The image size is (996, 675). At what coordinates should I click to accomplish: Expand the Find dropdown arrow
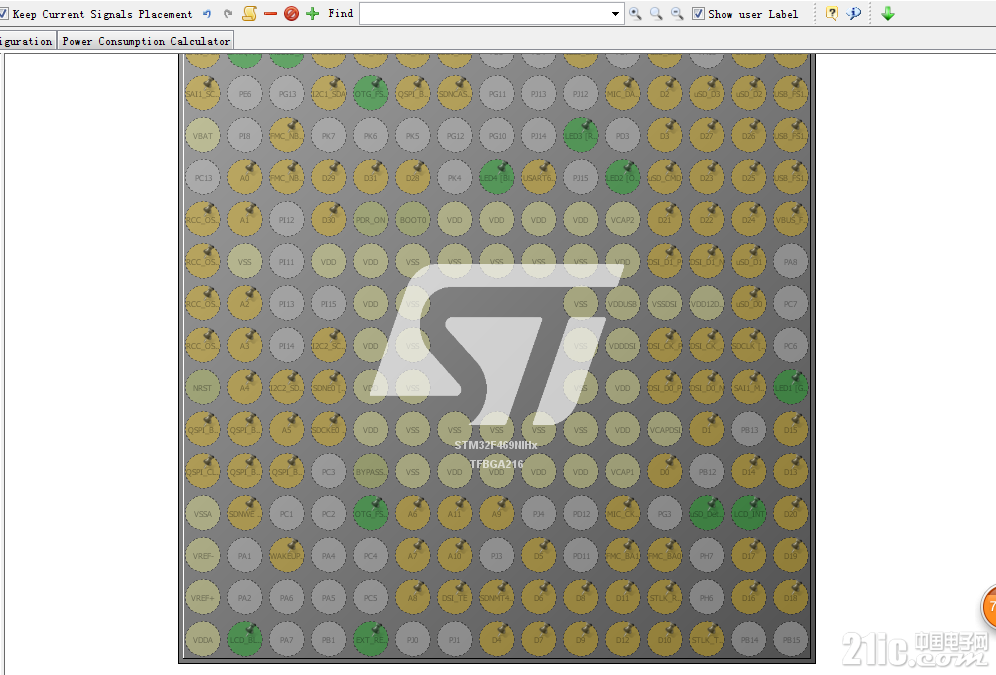[x=615, y=13]
